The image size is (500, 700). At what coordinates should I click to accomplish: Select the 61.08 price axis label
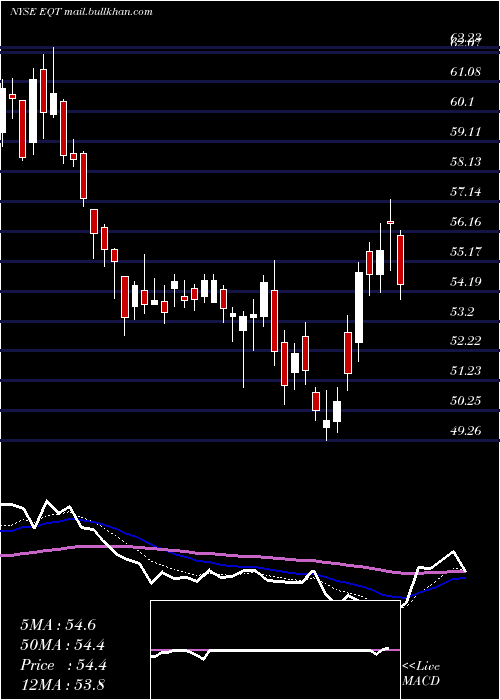466,71
